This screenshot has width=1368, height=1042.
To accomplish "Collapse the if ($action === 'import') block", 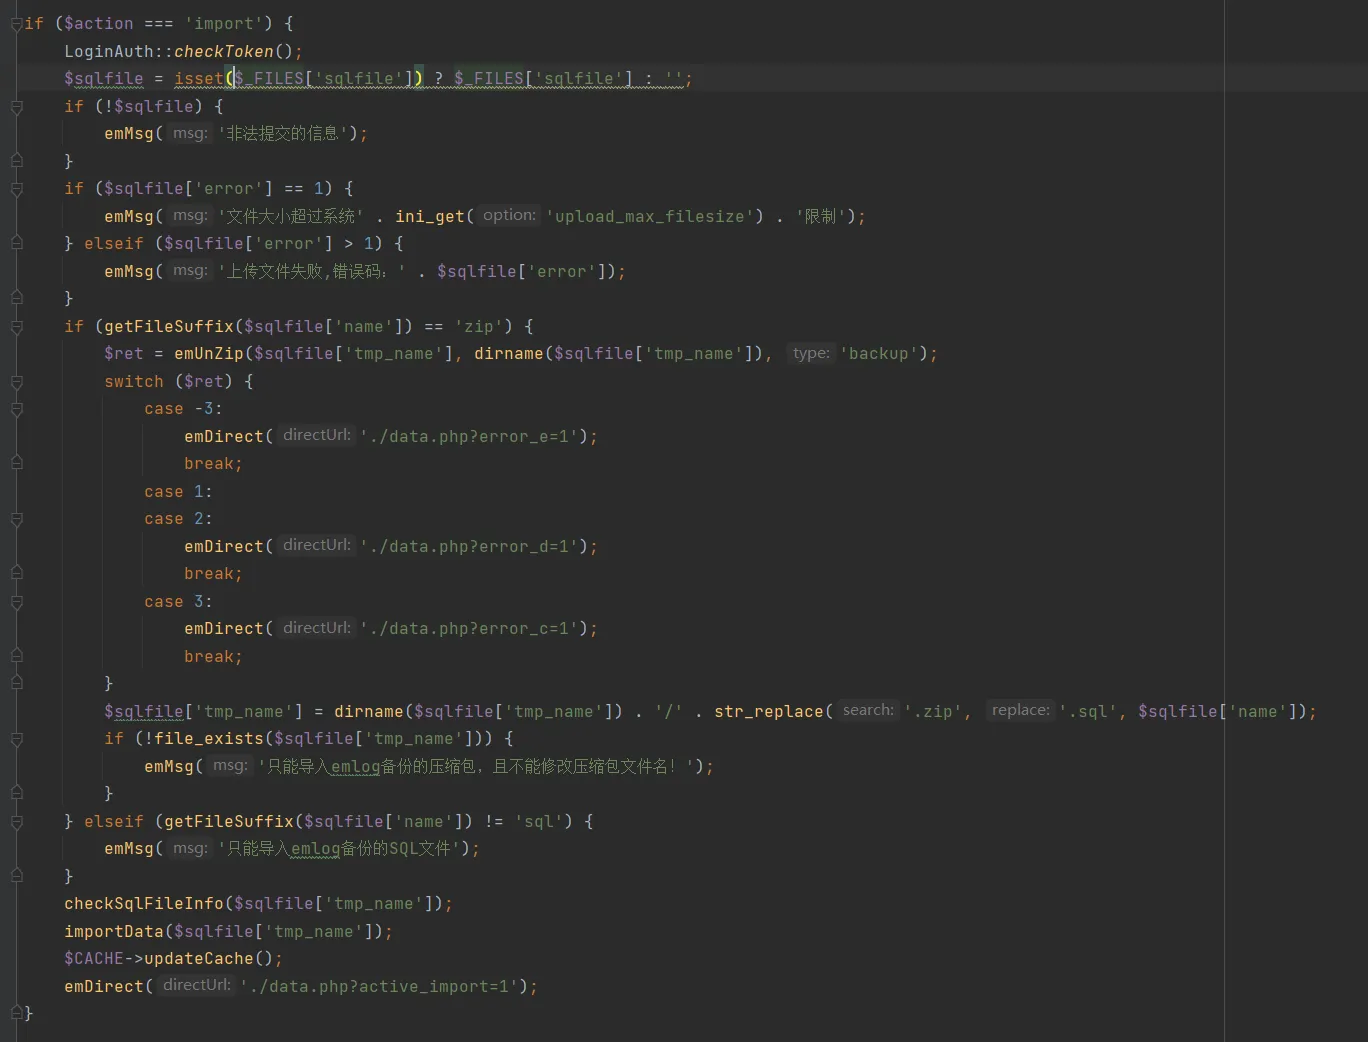I will tap(16, 24).
